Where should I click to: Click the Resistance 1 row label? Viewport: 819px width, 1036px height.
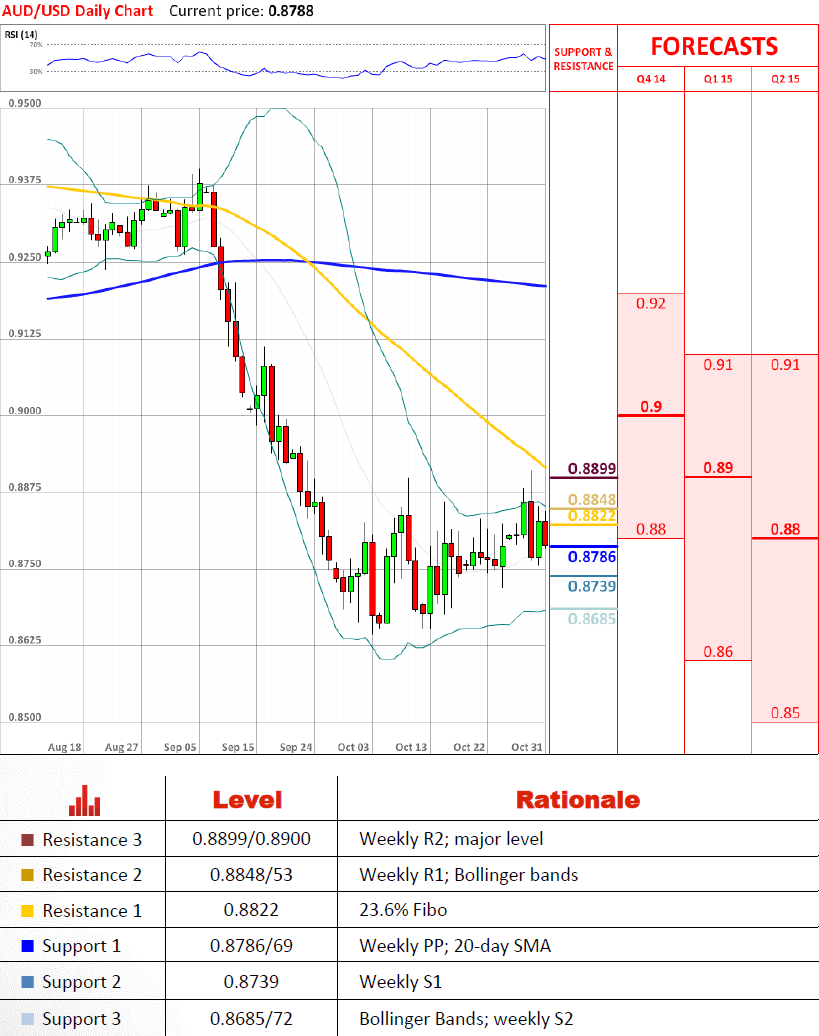point(92,910)
